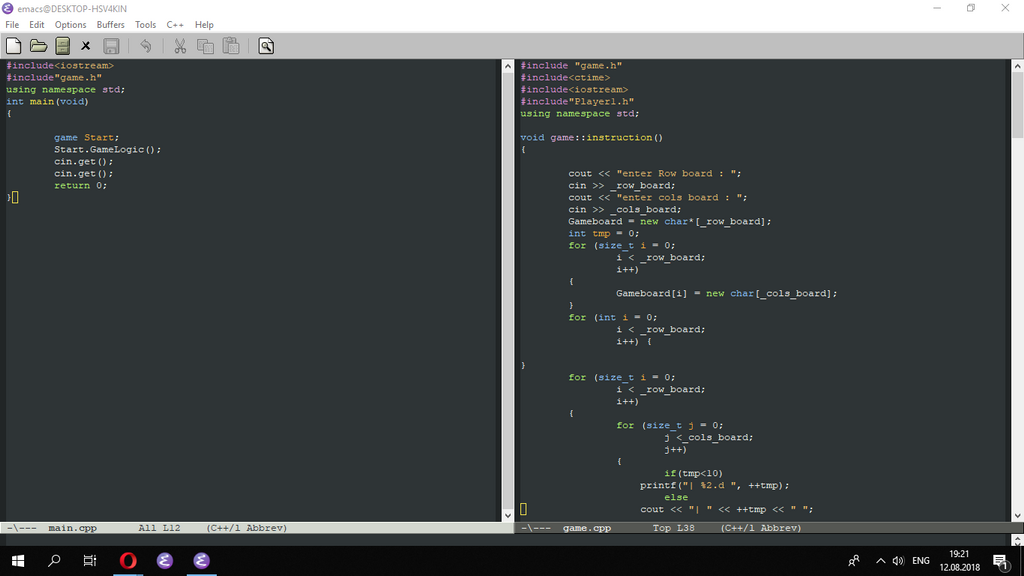1024x576 pixels.
Task: Open Windows search from the taskbar
Action: (54, 561)
